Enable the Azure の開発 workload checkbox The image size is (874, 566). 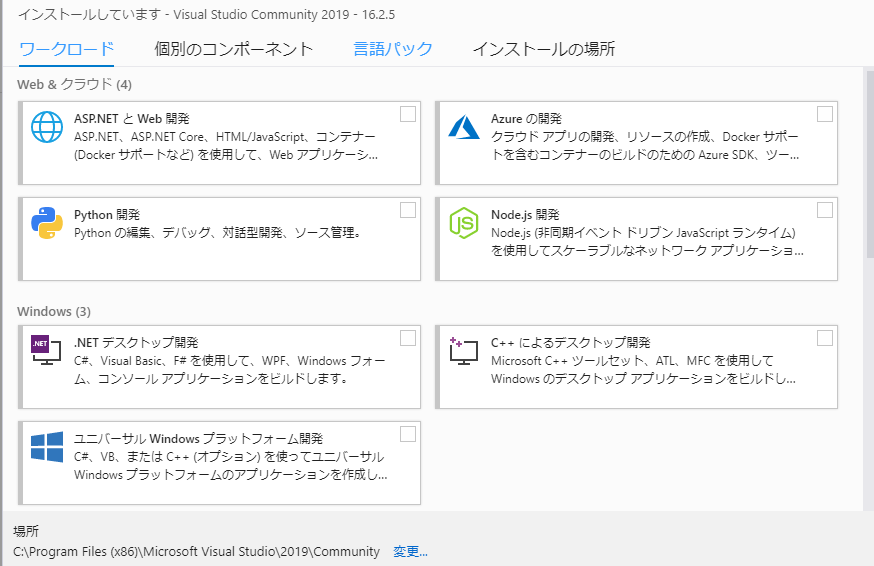(x=825, y=114)
